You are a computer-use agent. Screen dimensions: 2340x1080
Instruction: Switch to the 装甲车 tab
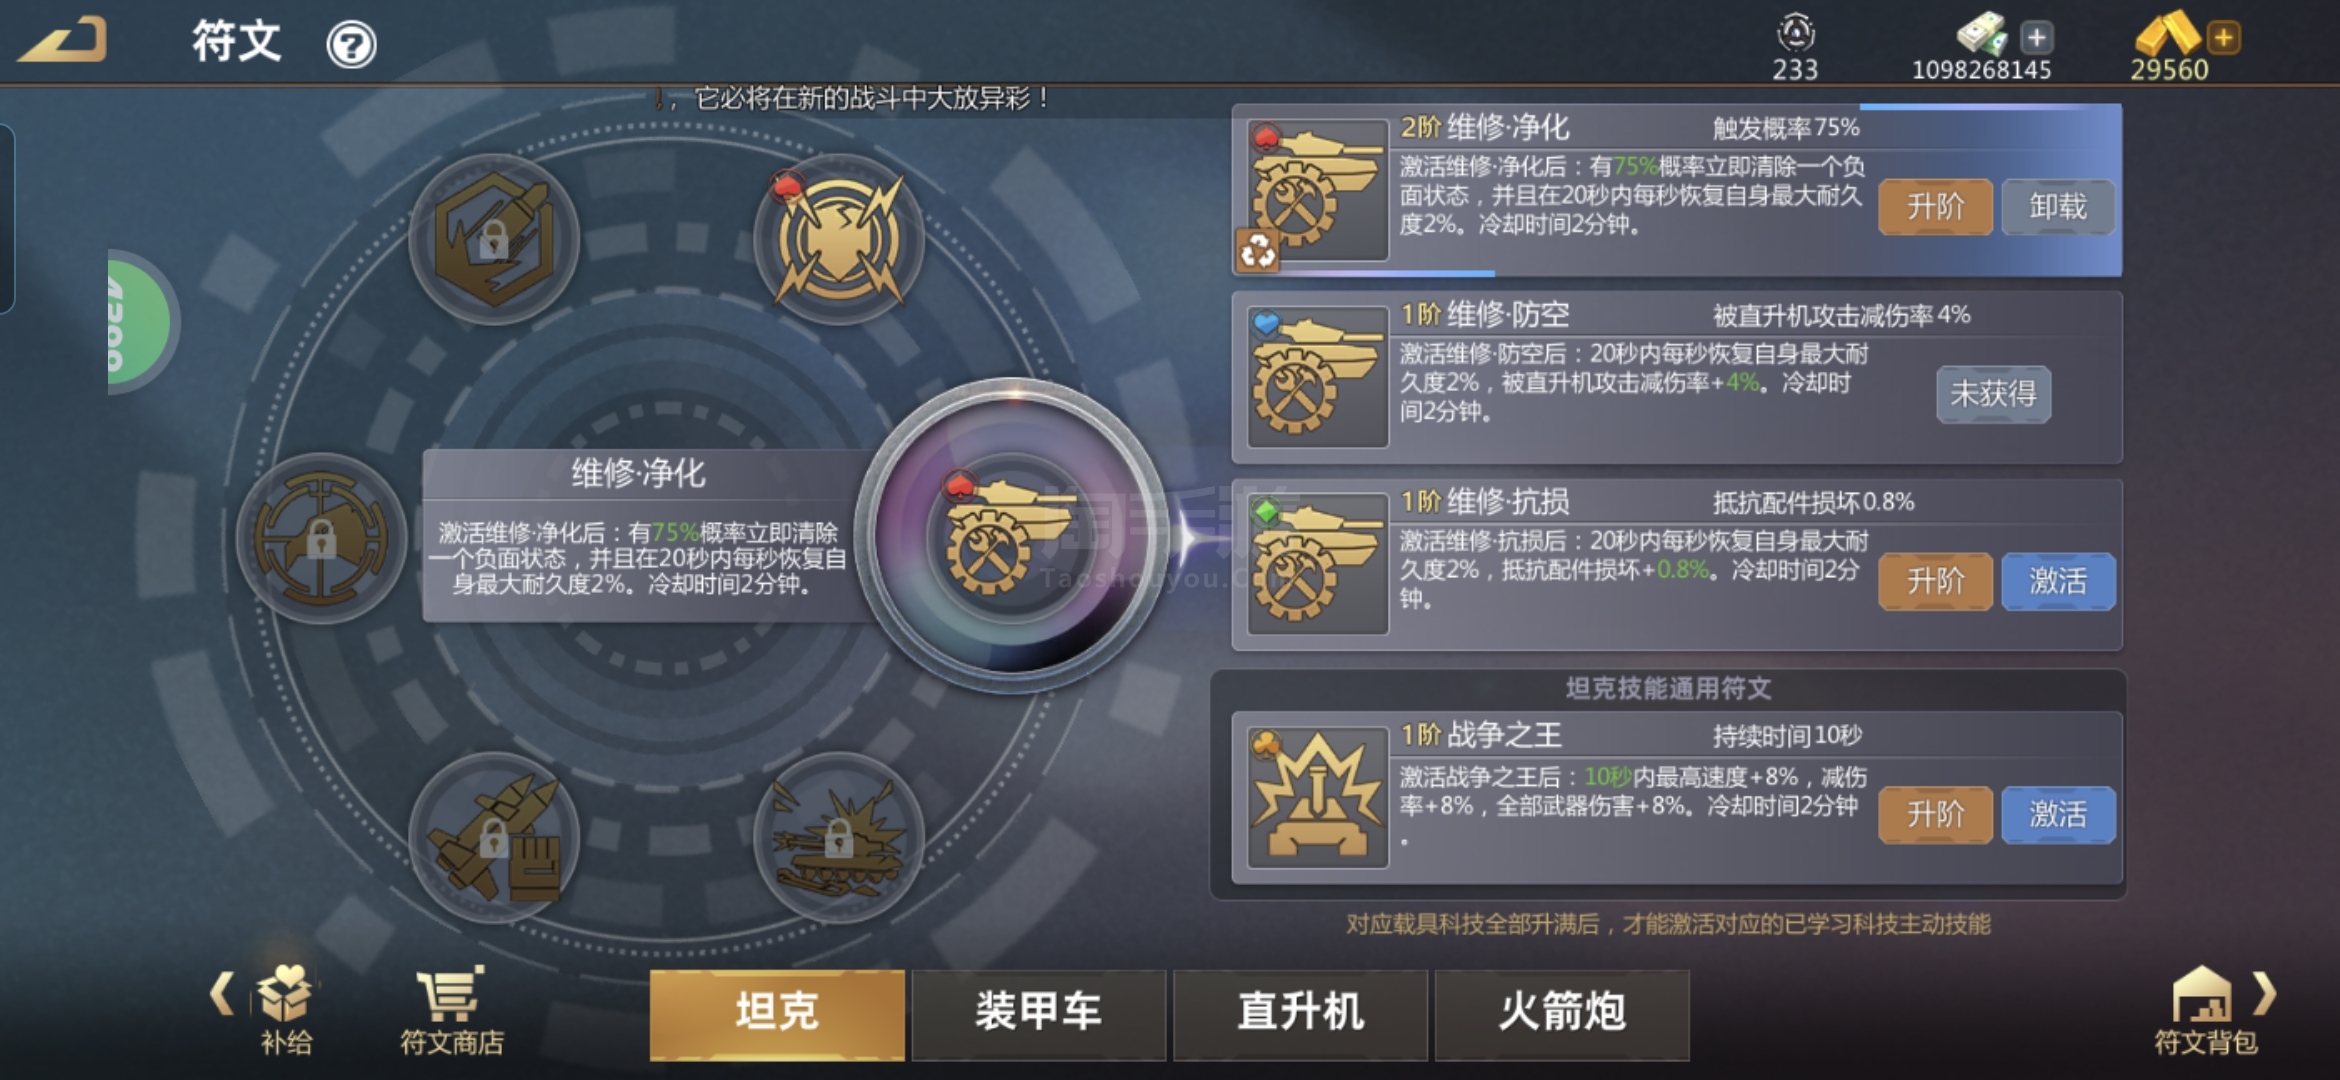pyautogui.click(x=1038, y=1014)
